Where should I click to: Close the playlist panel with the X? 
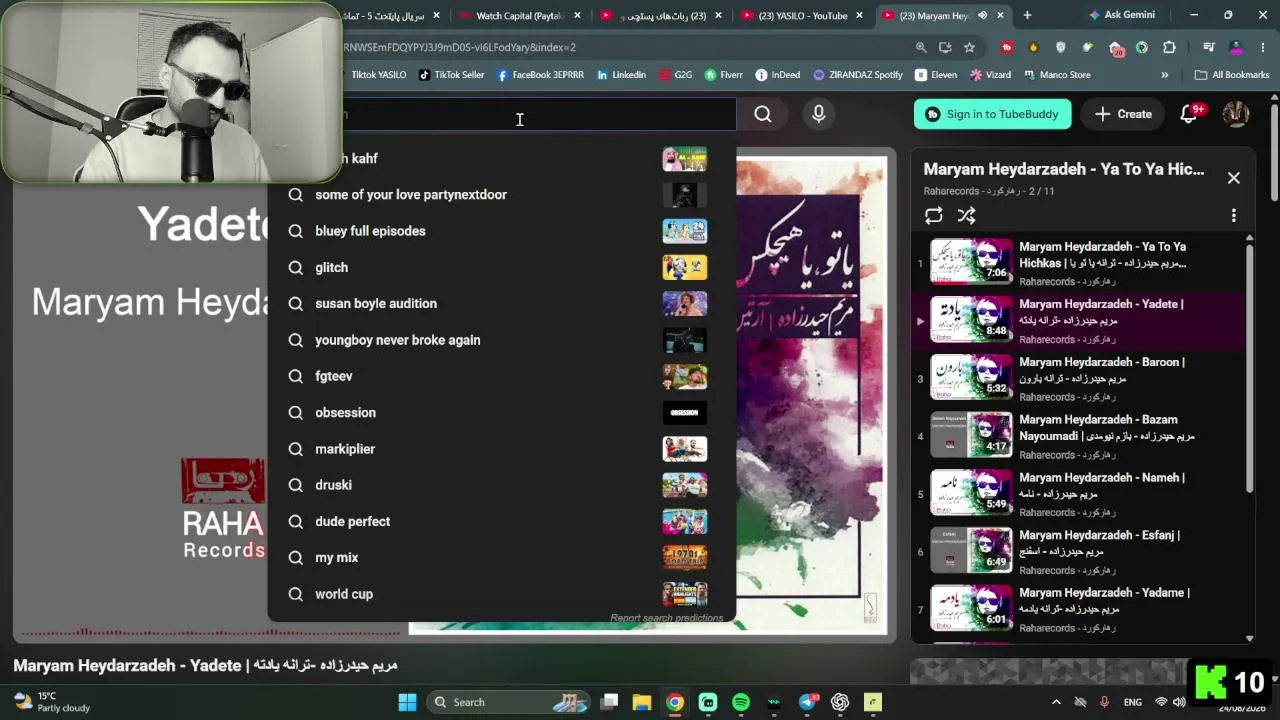point(1234,178)
